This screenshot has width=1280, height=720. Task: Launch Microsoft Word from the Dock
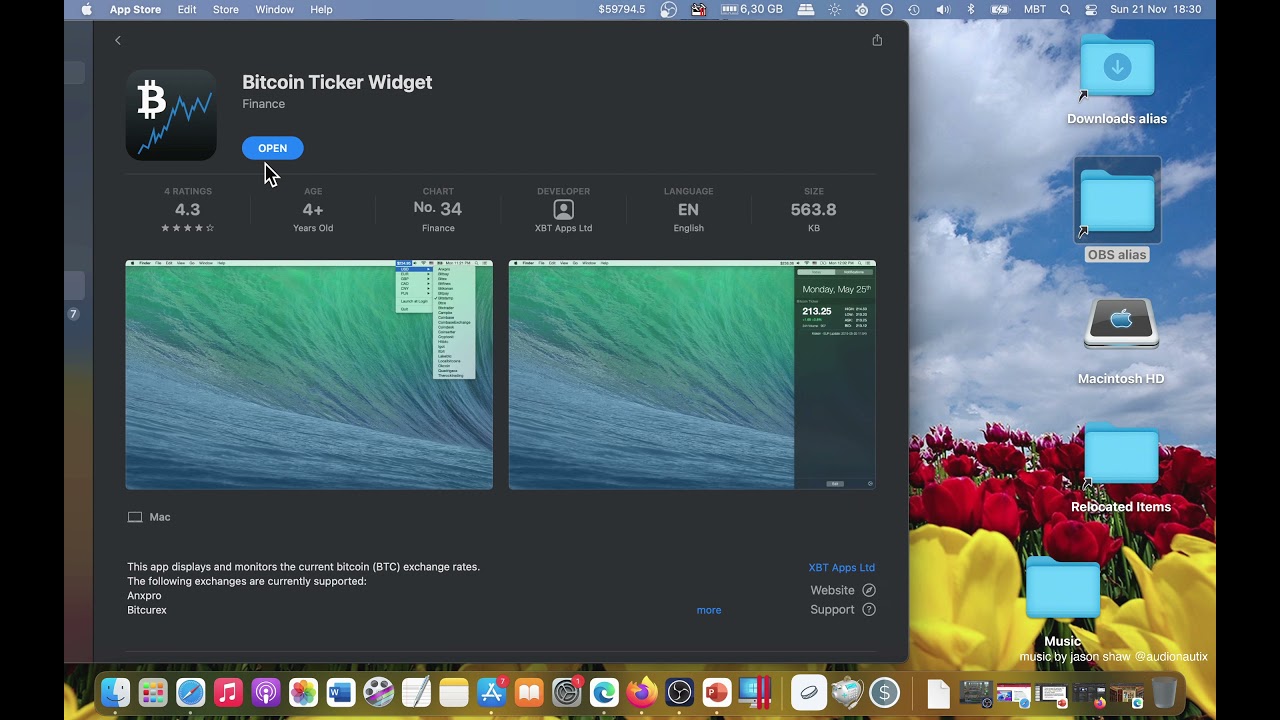point(341,692)
